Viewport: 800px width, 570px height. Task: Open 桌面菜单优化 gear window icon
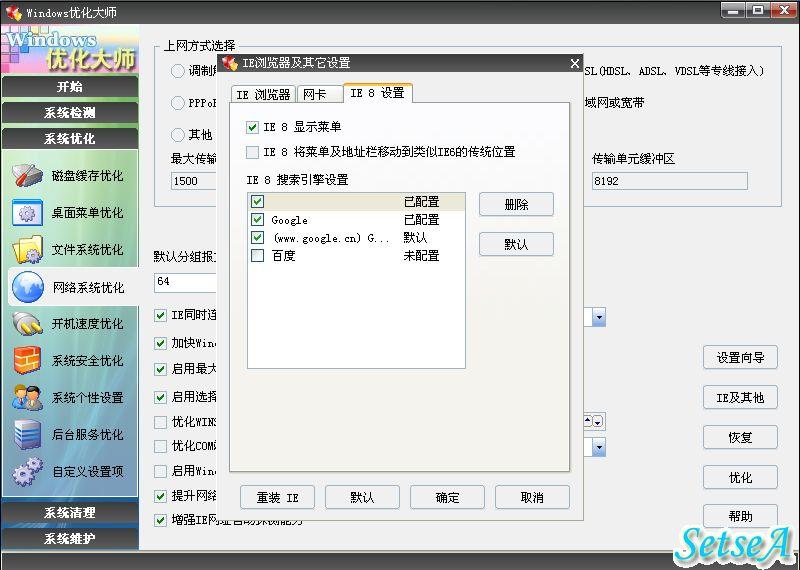pyautogui.click(x=27, y=212)
